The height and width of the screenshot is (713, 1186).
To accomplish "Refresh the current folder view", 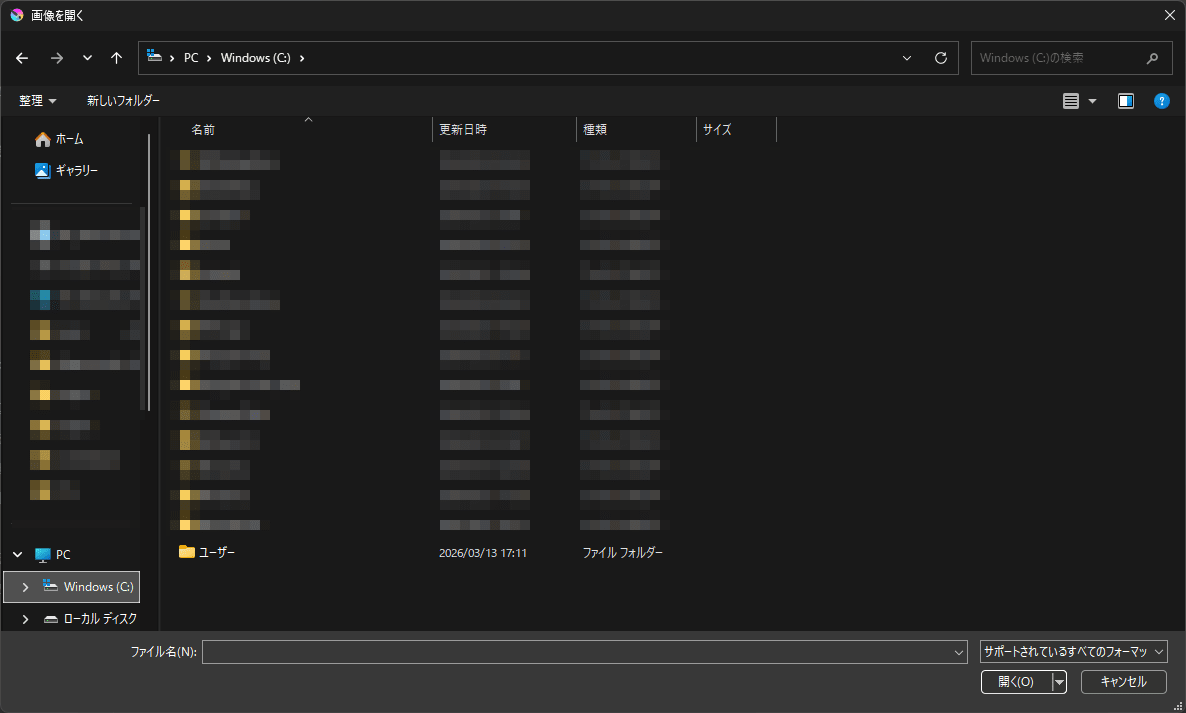I will [940, 58].
